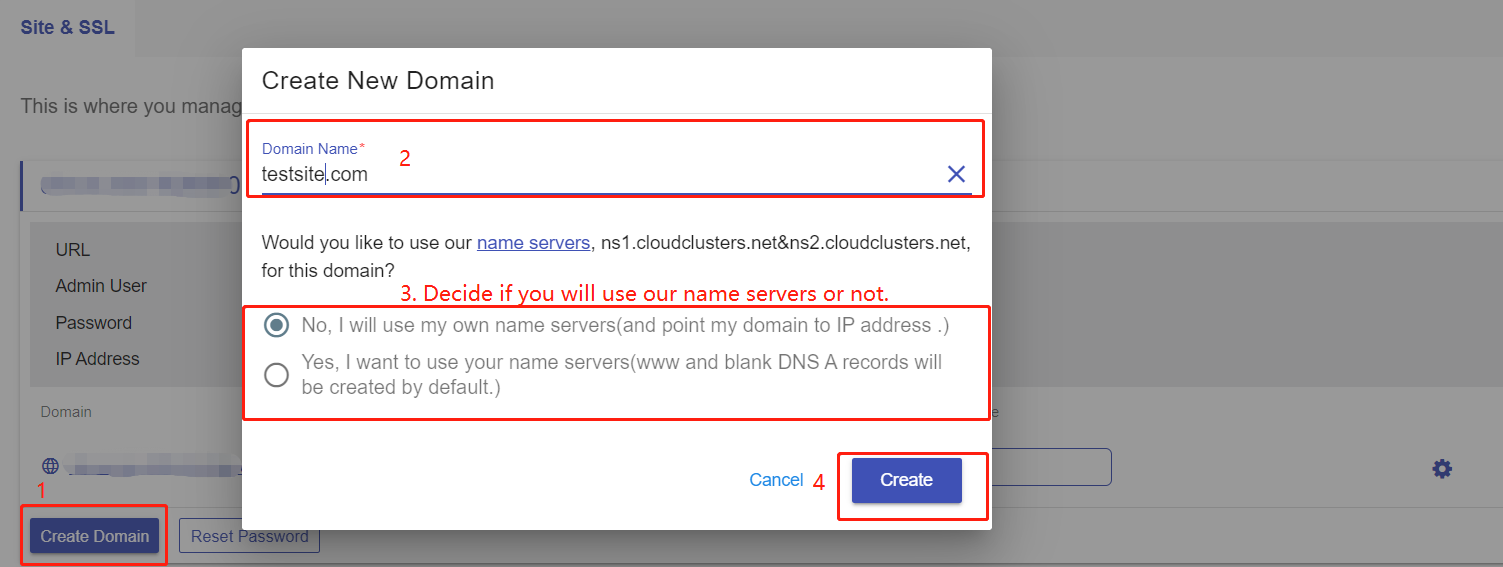Open the Site & SSL tab
Image resolution: width=1503 pixels, height=567 pixels.
(68, 28)
